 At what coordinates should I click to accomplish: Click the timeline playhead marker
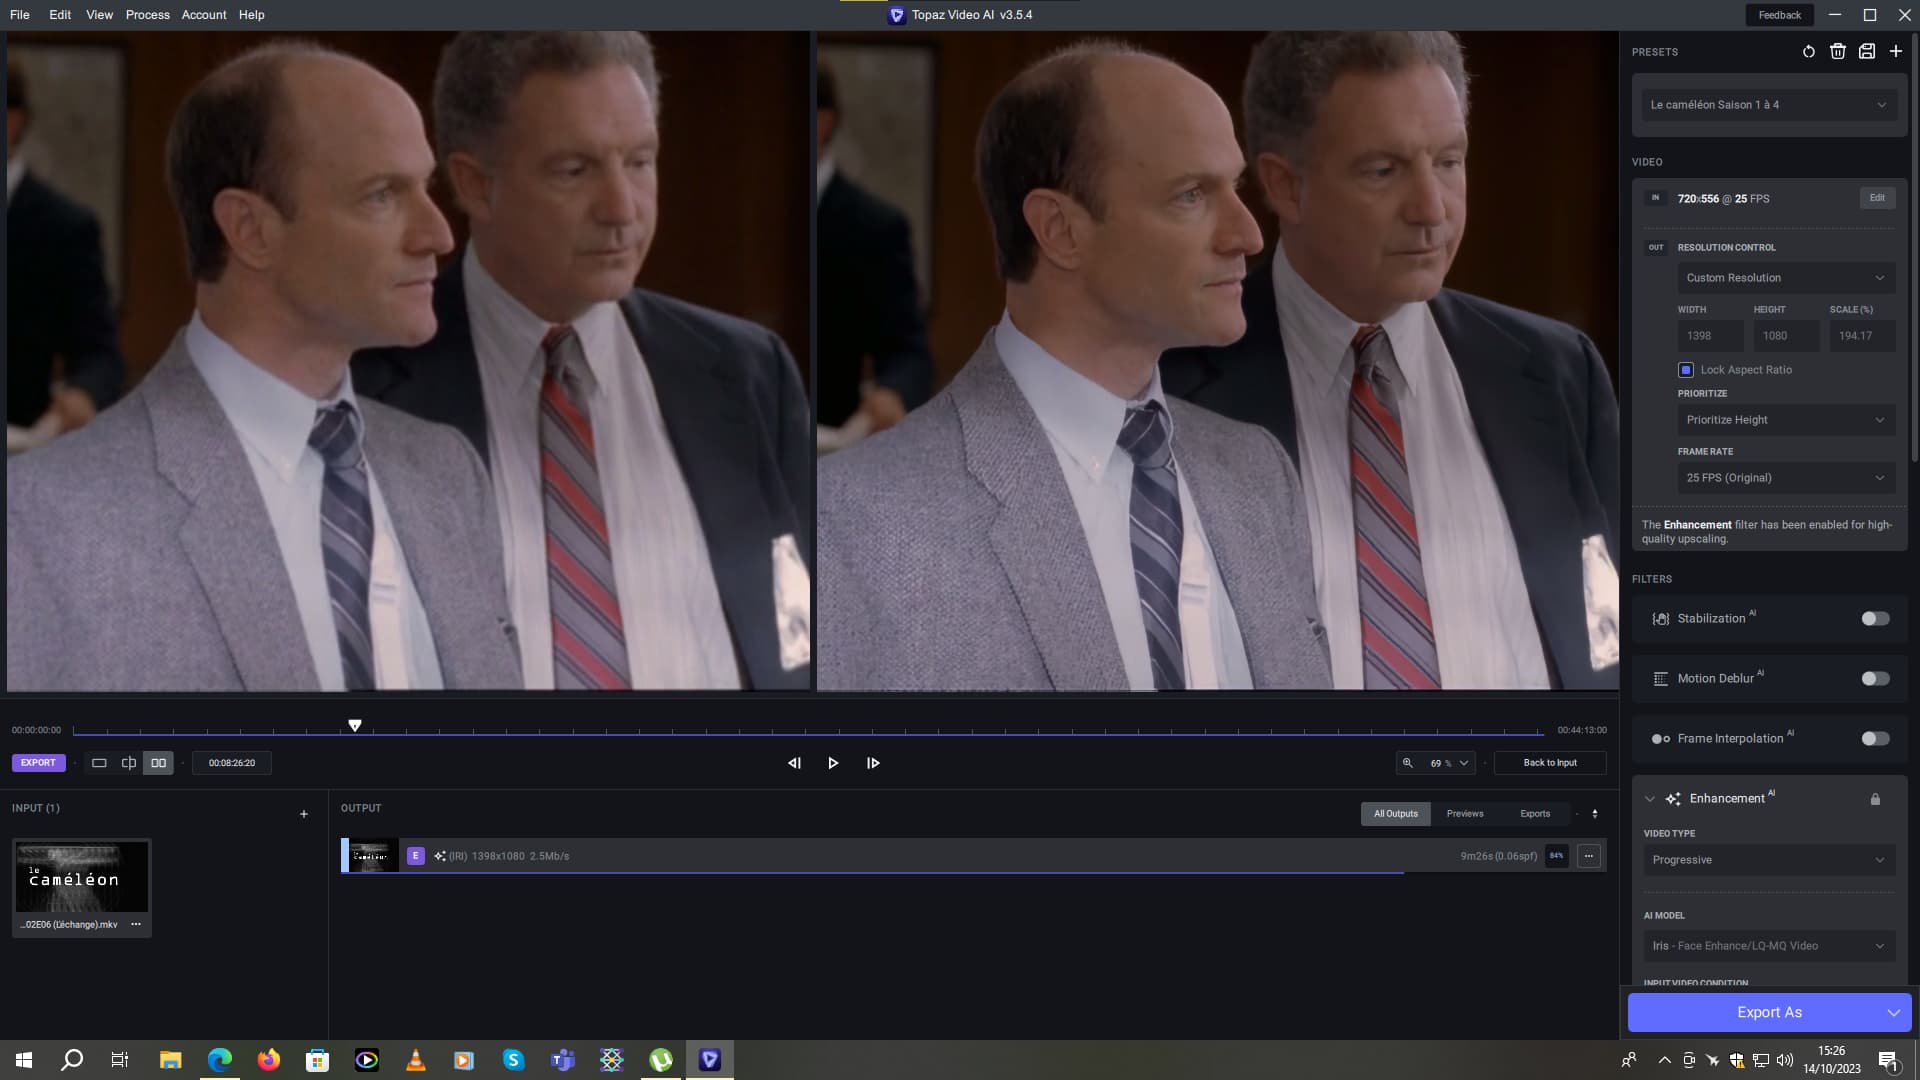[x=355, y=725]
